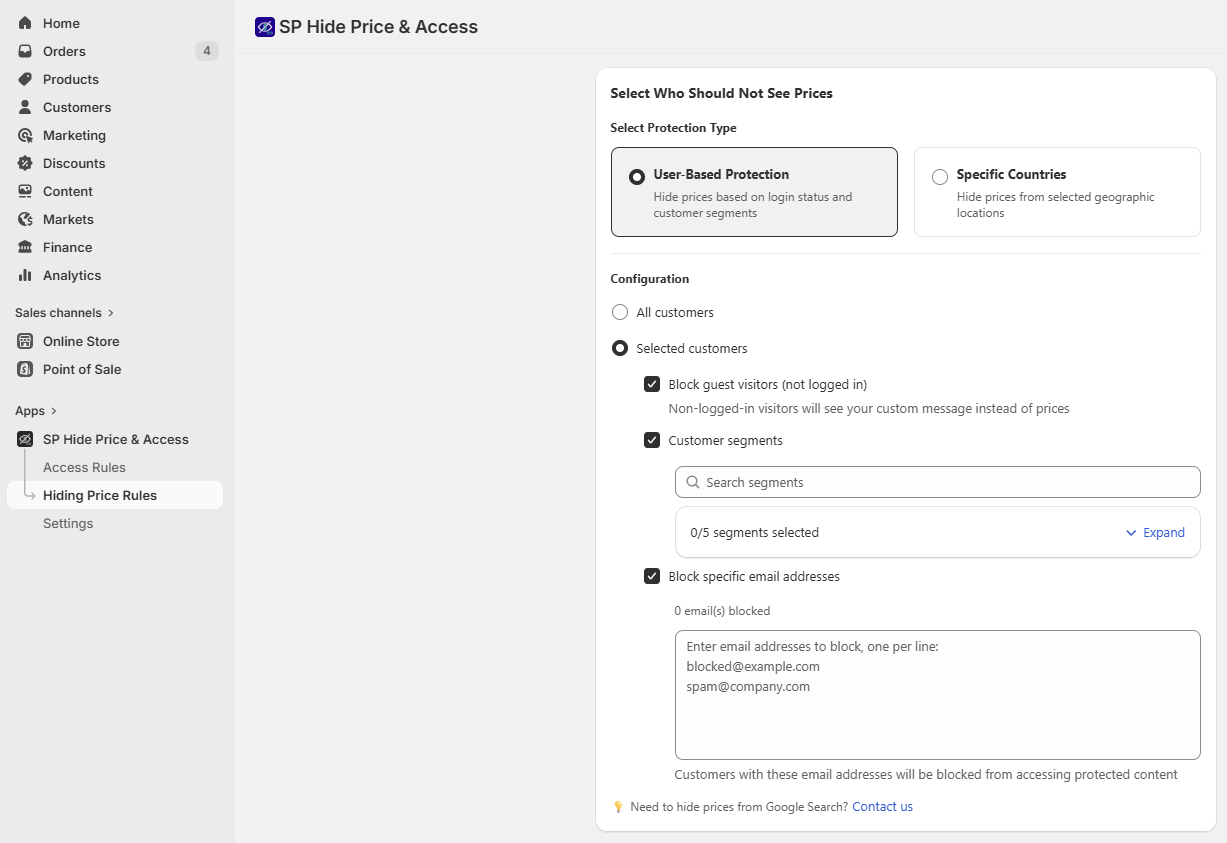Viewport: 1227px width, 843px height.
Task: Click the Markets globe icon
Action: (x=25, y=219)
